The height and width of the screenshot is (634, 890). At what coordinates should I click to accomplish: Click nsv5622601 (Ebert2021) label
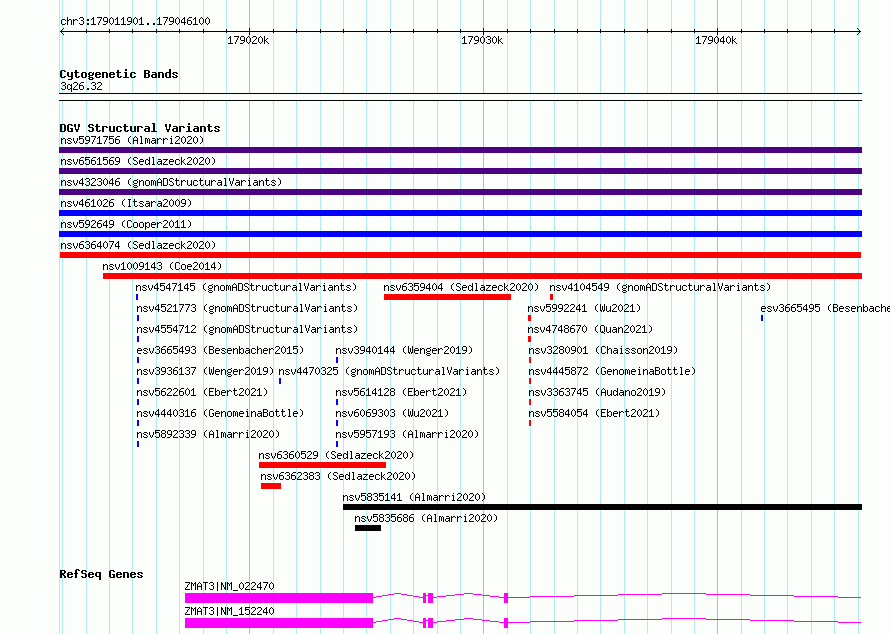coord(202,392)
